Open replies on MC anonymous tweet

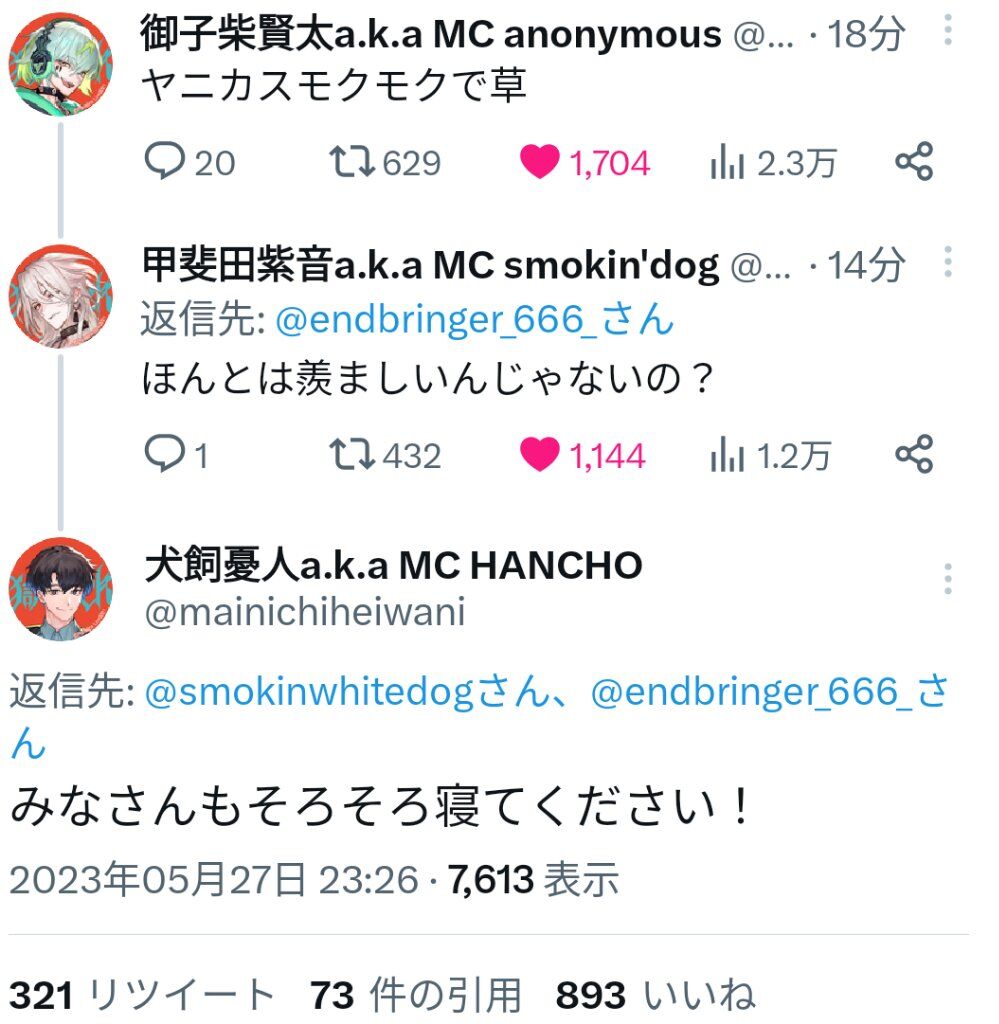(x=189, y=162)
